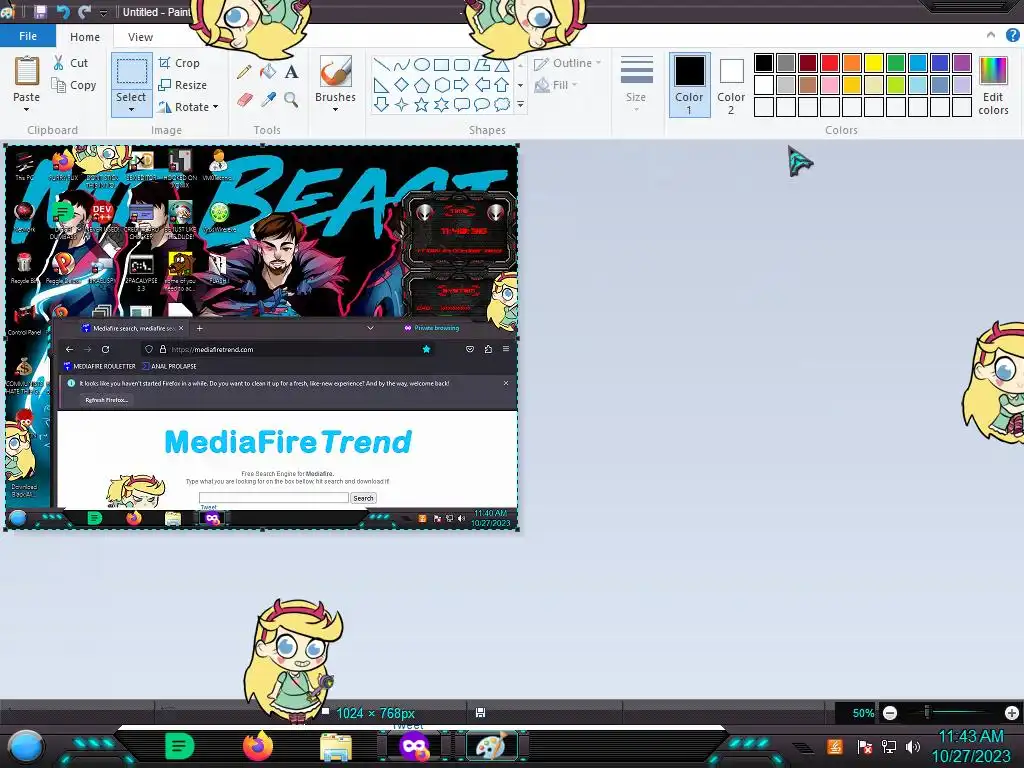Select the Text tool
This screenshot has height=768, width=1024.
[x=291, y=72]
